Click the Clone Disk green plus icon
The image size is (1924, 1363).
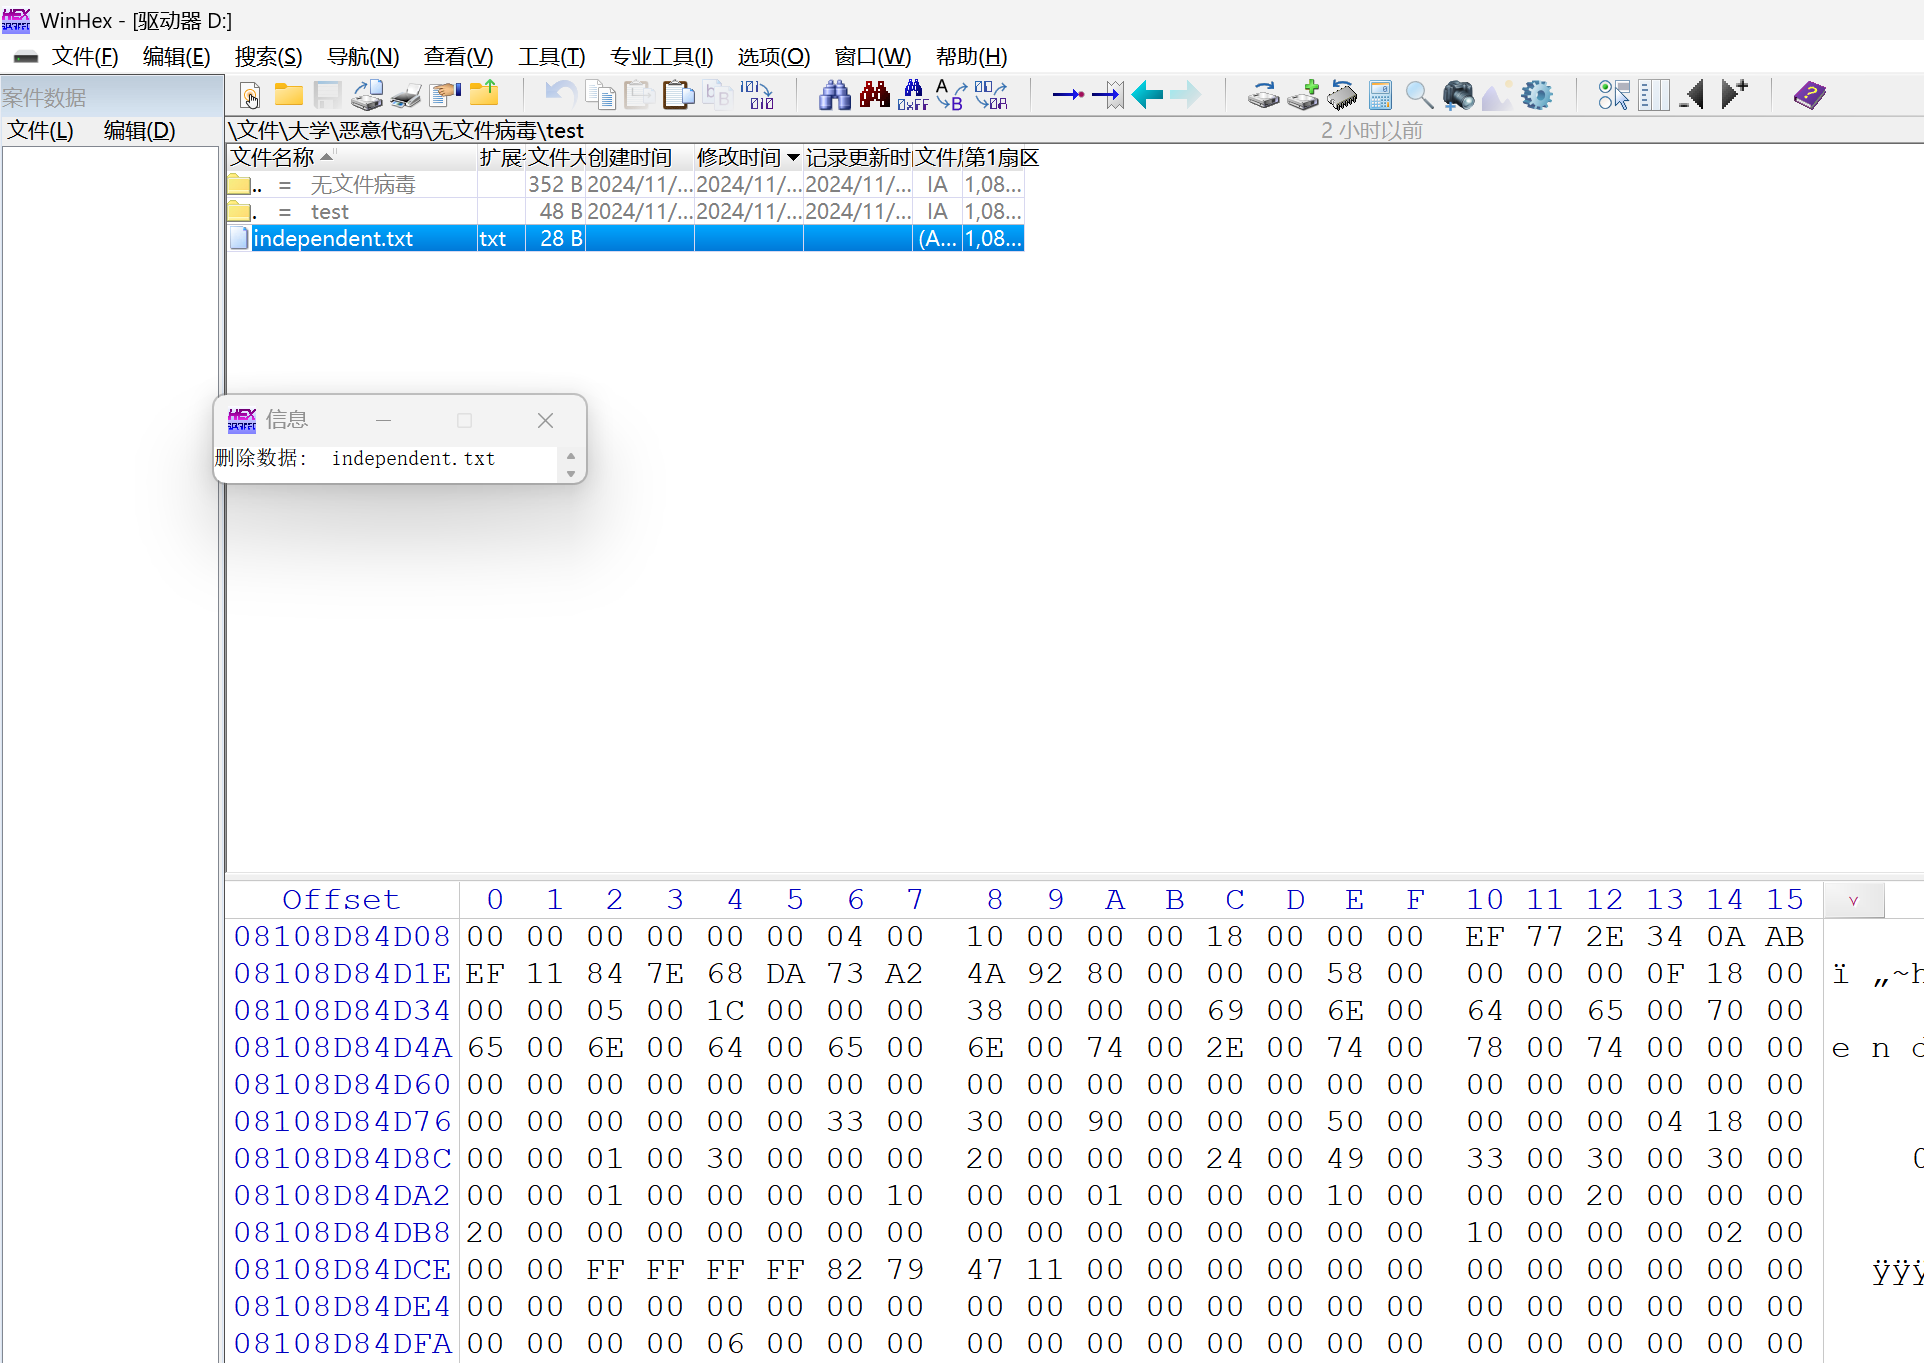[1303, 96]
